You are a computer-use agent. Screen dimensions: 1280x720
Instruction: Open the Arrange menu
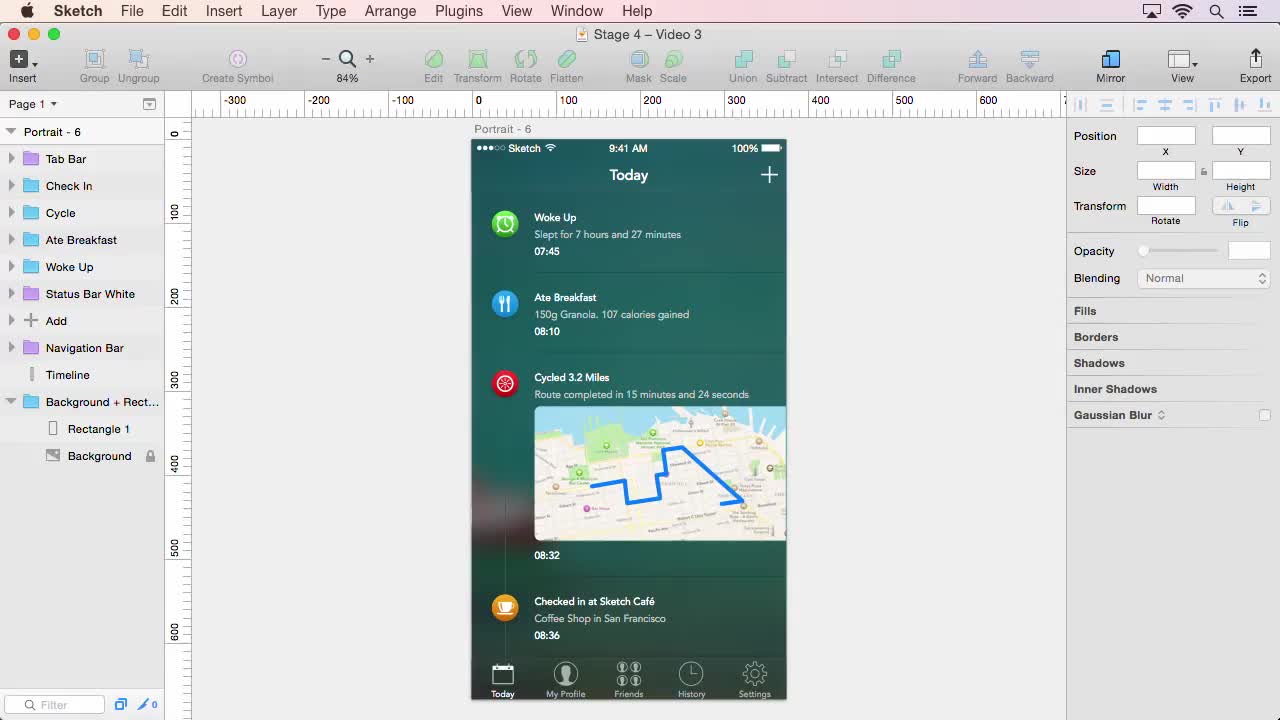coord(390,11)
